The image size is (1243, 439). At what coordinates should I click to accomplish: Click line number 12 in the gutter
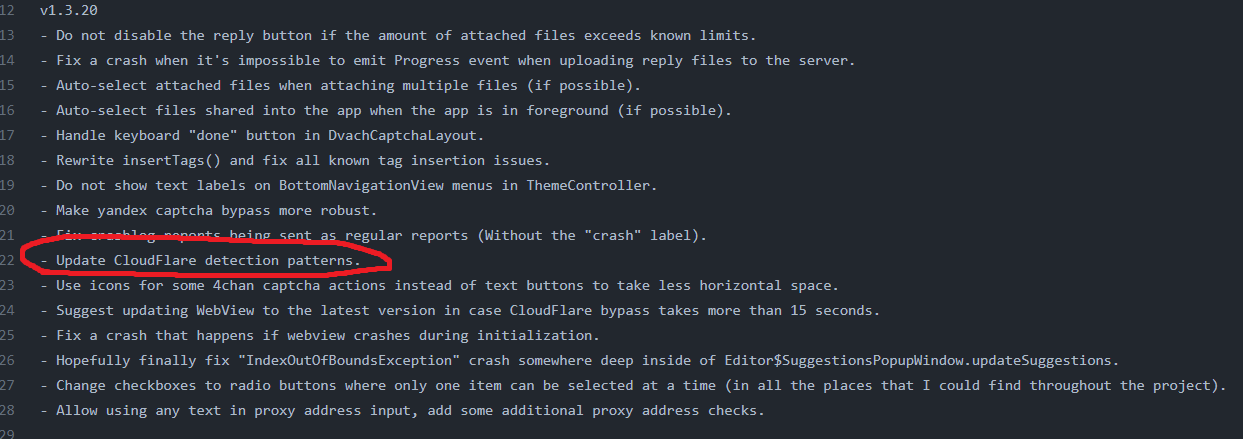coord(8,10)
